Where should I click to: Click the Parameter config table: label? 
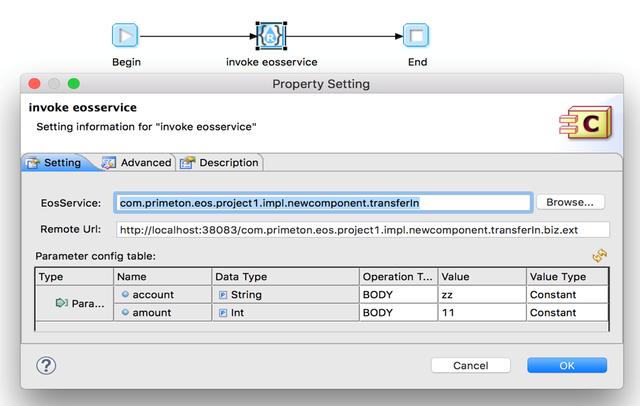point(96,256)
